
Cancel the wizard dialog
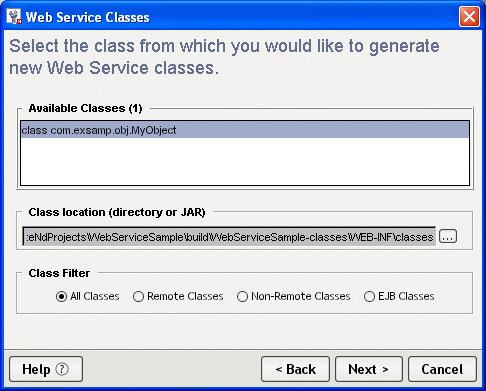coord(442,369)
